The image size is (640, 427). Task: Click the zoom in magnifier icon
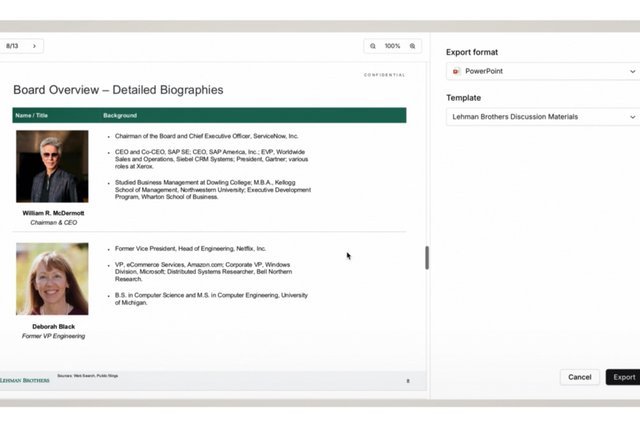click(412, 46)
